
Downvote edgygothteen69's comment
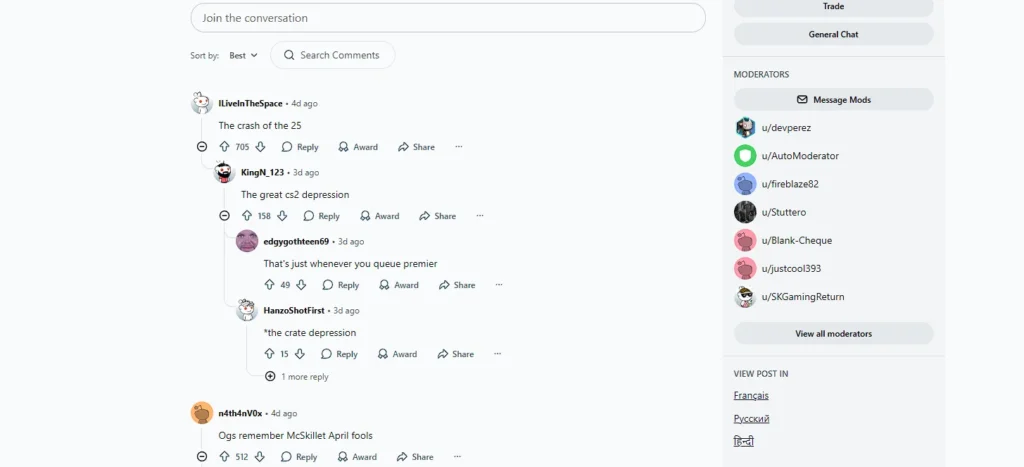coord(301,285)
